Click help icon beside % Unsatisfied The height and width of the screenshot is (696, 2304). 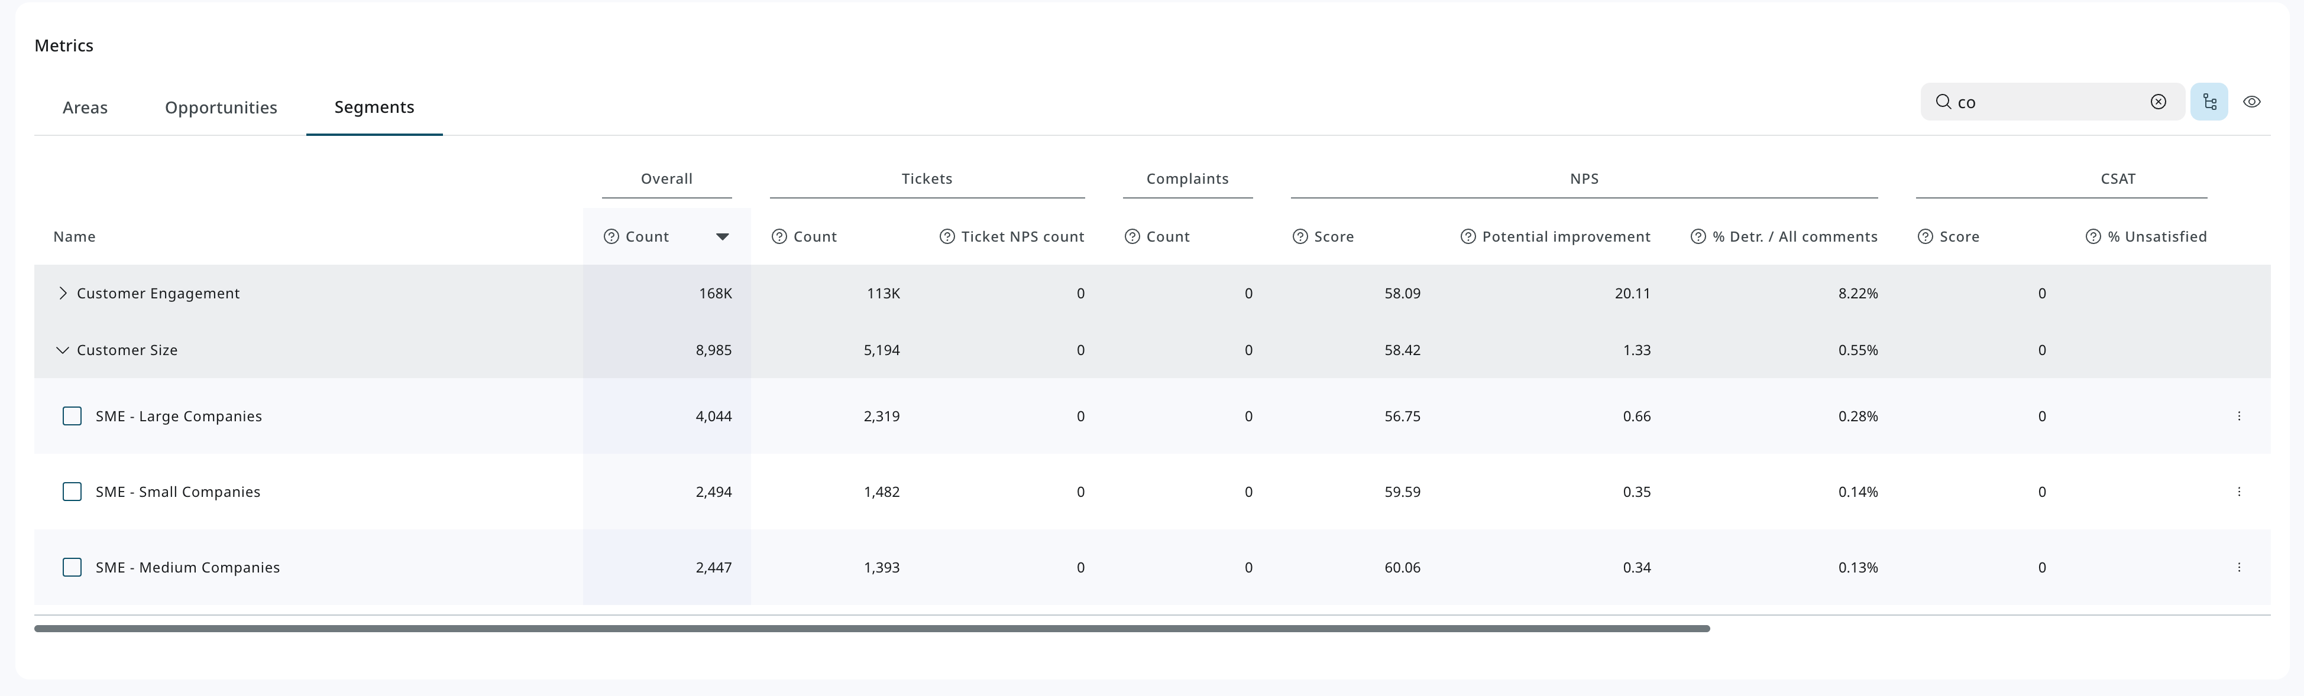point(2093,237)
